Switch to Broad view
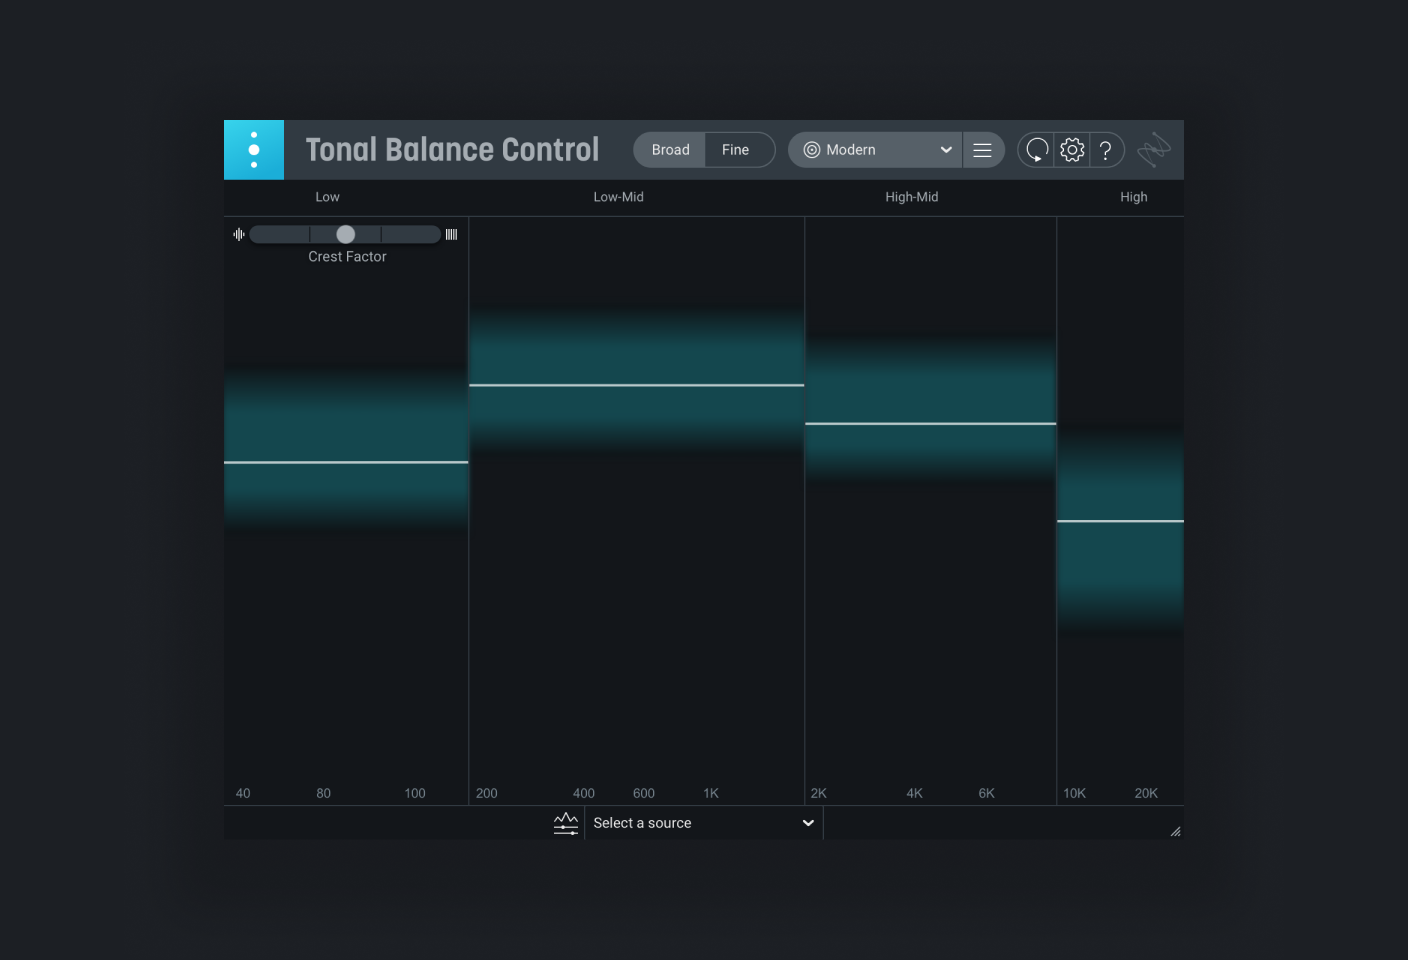1408x960 pixels. pyautogui.click(x=670, y=150)
